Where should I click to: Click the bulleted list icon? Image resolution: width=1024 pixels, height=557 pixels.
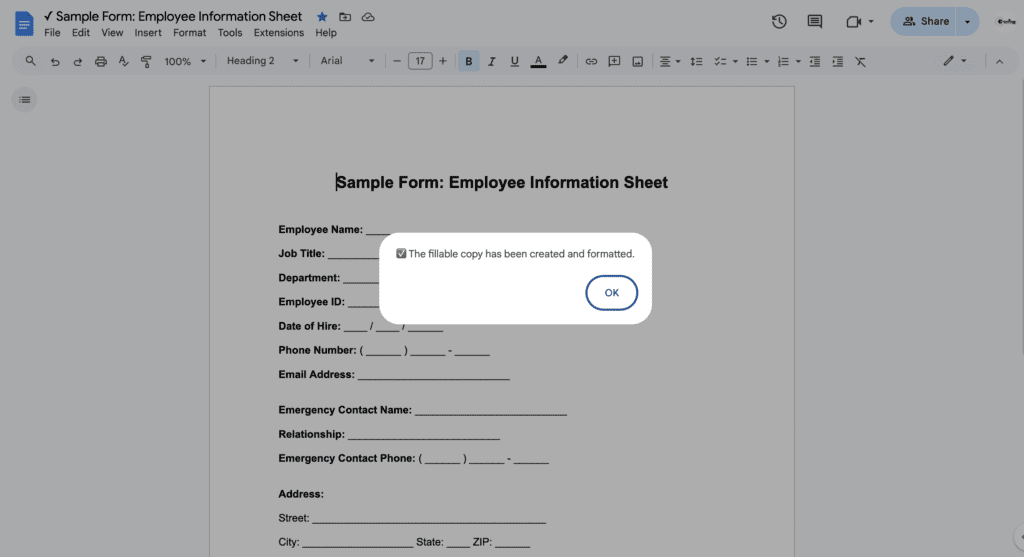(752, 61)
